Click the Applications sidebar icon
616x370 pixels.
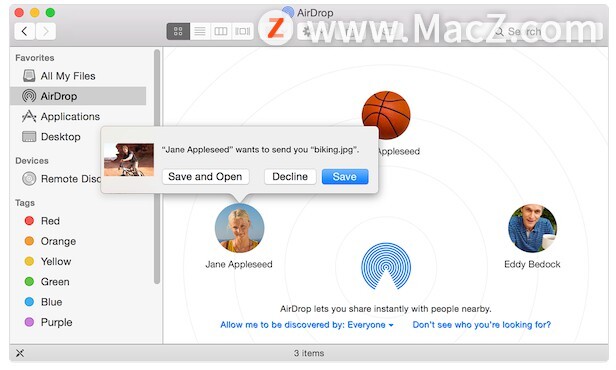29,117
